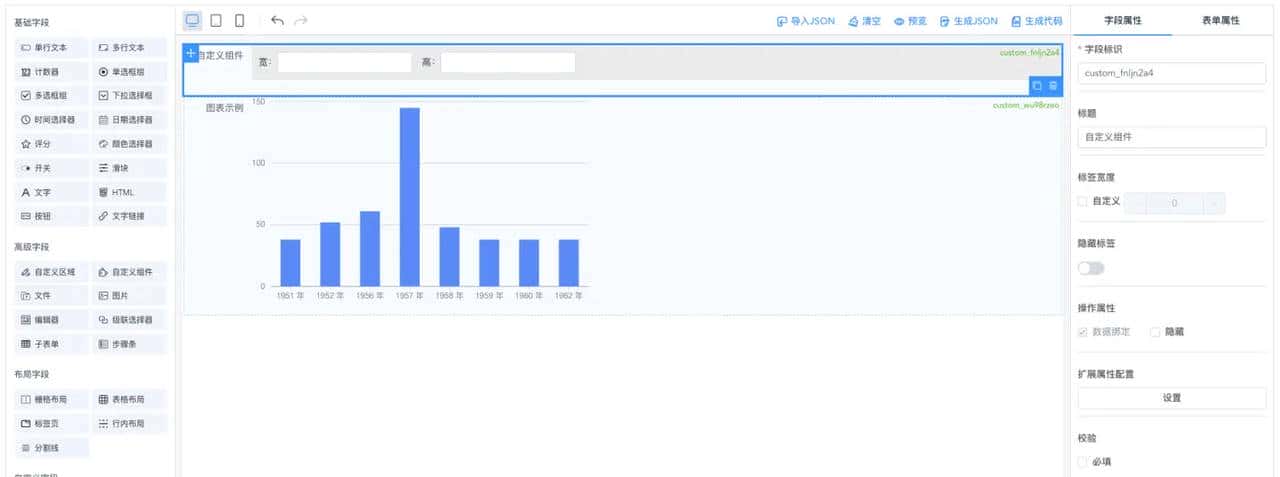Enable 自定义 label width checkbox
This screenshot has width=1280, height=477.
point(1083,202)
